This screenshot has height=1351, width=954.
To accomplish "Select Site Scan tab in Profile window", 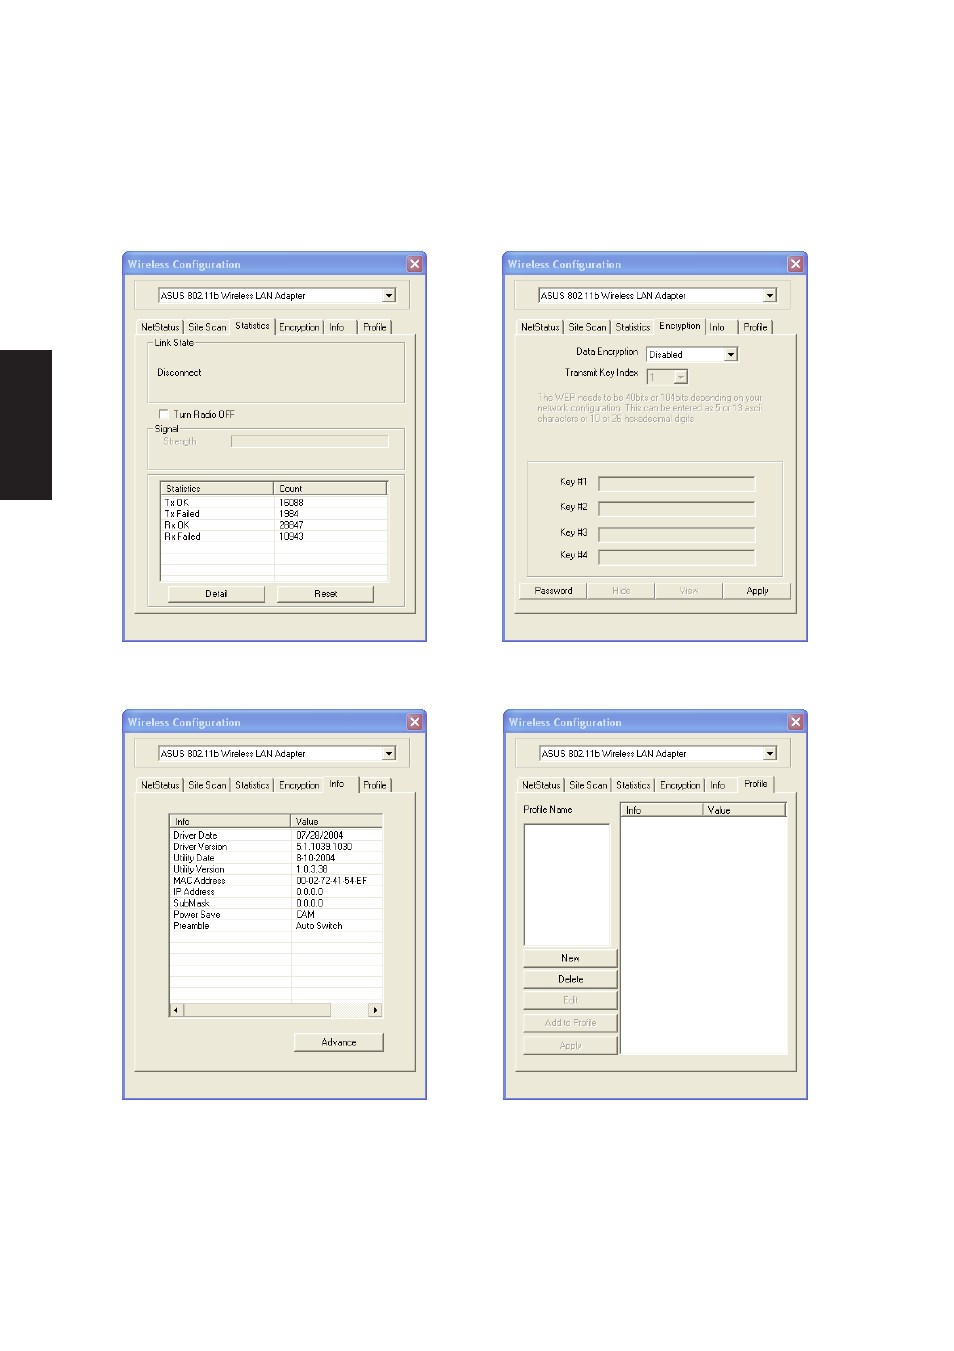I will pos(588,785).
